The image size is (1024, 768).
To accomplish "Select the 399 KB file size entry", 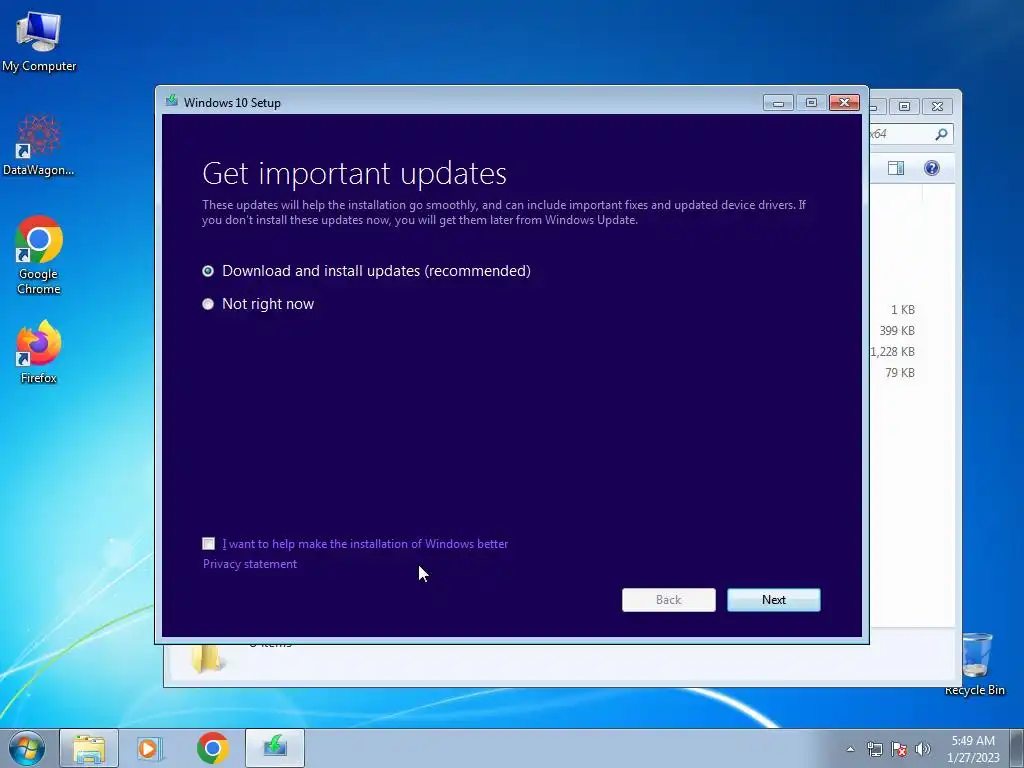I will (x=897, y=330).
